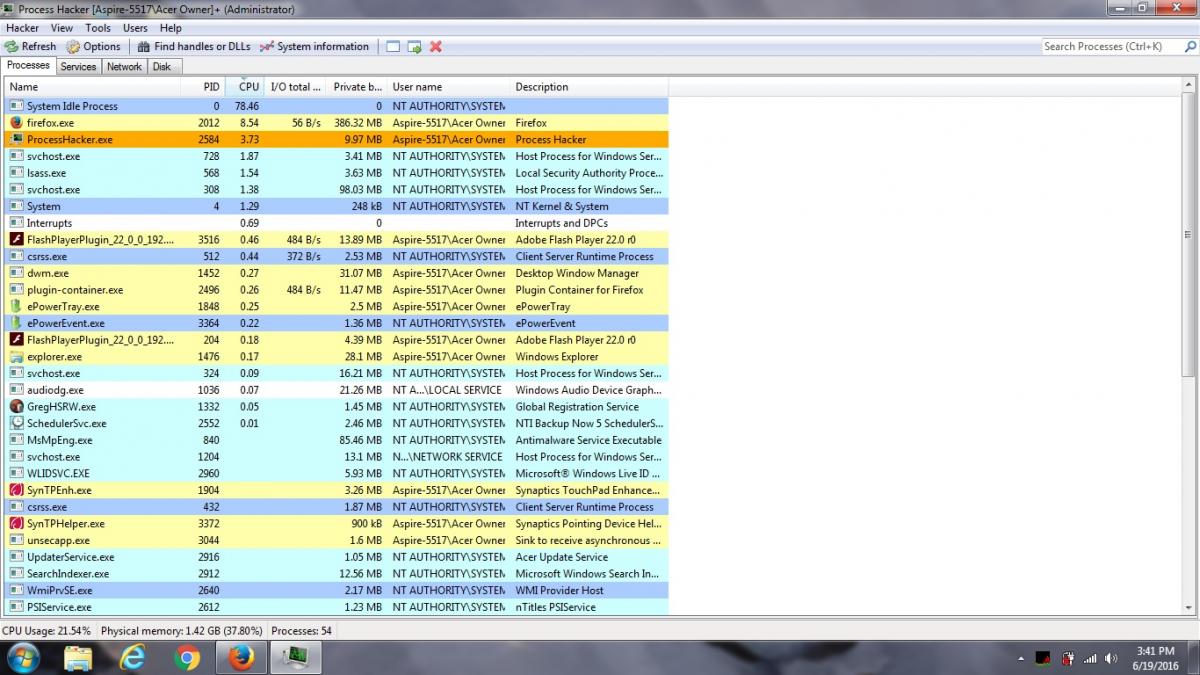Image resolution: width=1200 pixels, height=675 pixels.
Task: Sort by User name column header
Action: [448, 87]
